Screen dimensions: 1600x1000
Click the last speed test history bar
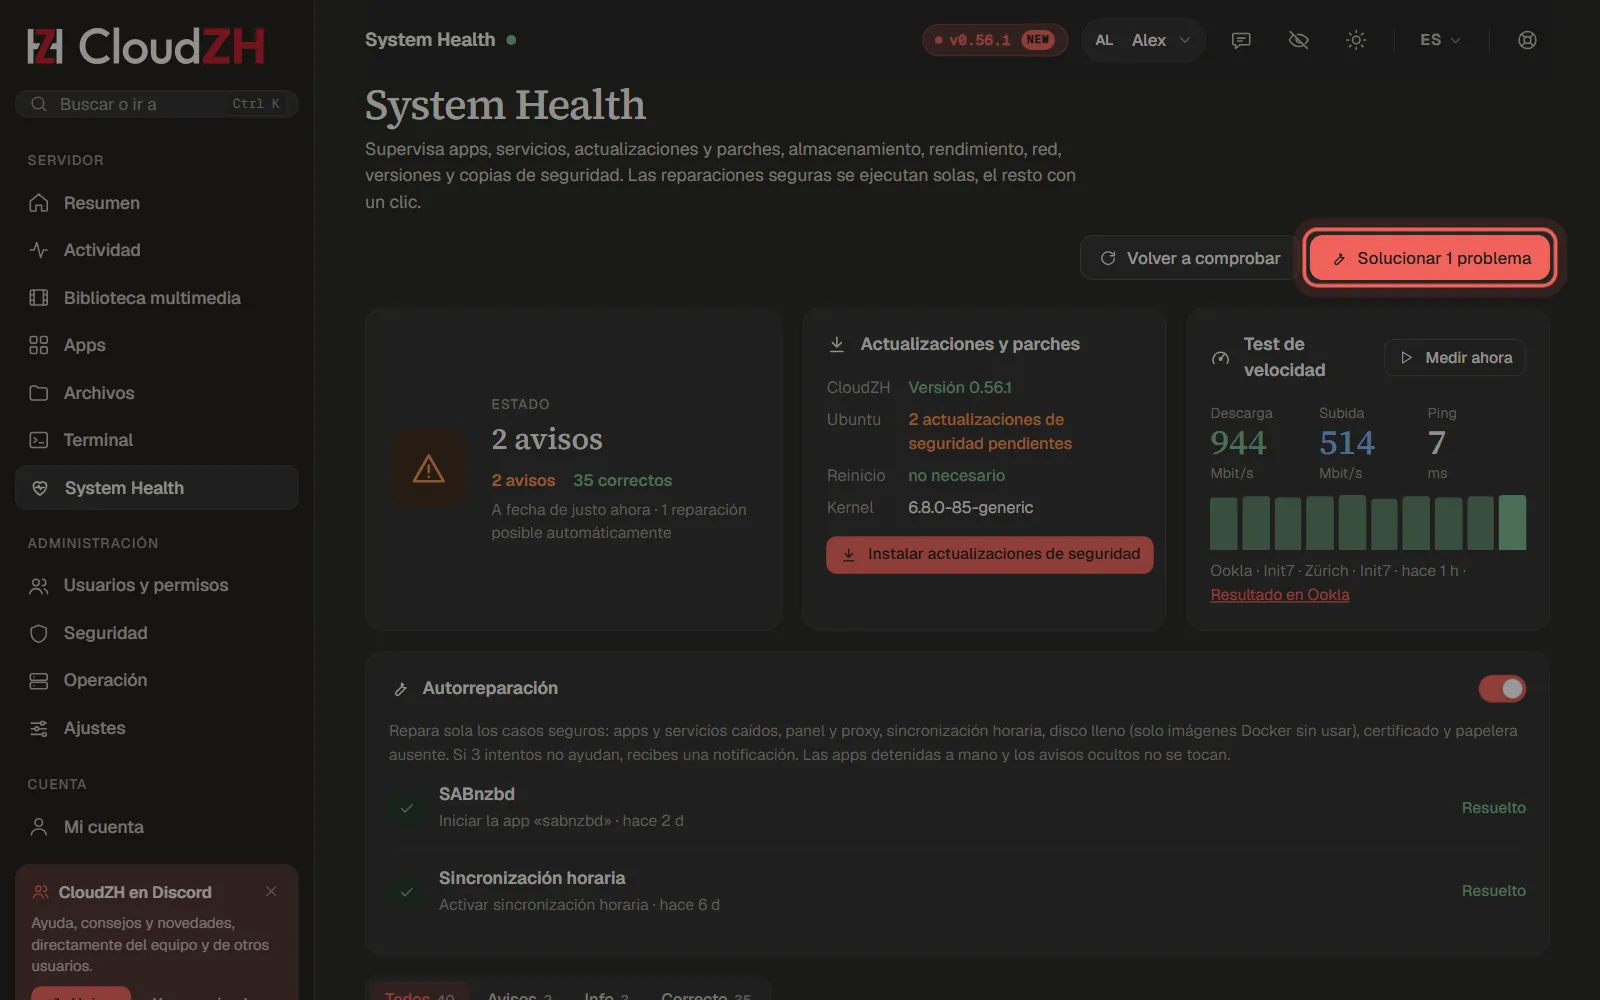coord(1512,522)
